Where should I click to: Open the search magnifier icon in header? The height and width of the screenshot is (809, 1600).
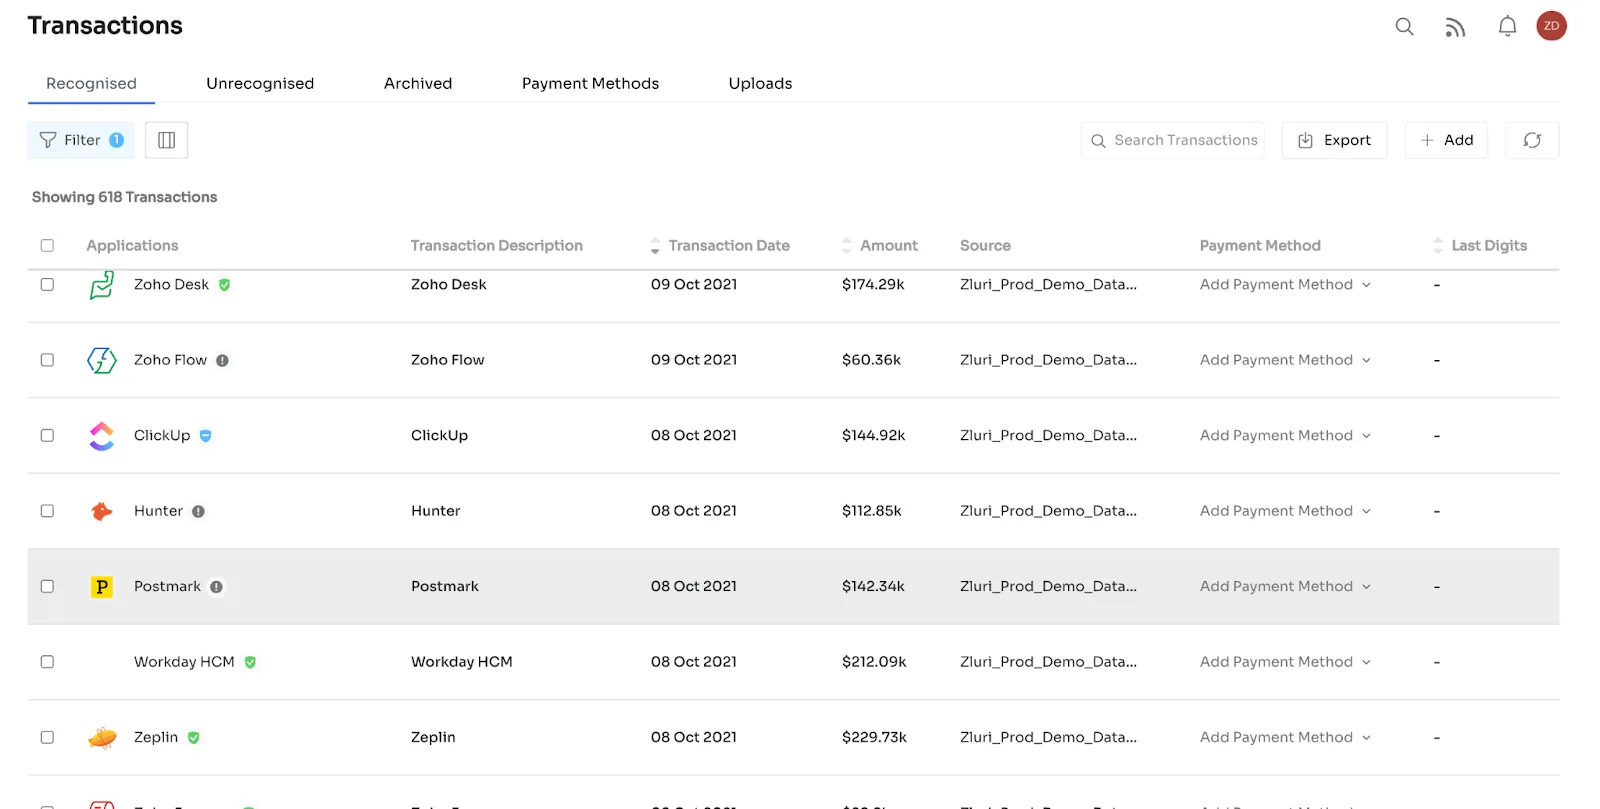point(1404,27)
